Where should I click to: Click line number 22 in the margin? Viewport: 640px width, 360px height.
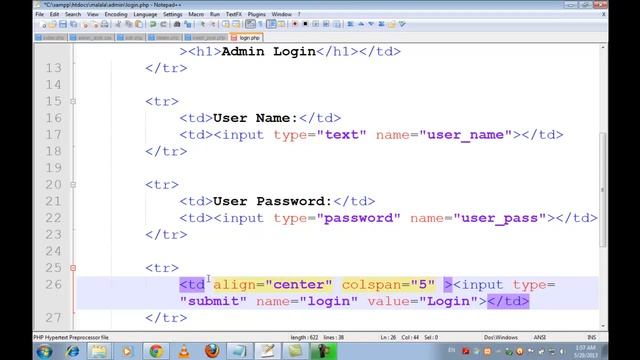click(x=53, y=218)
